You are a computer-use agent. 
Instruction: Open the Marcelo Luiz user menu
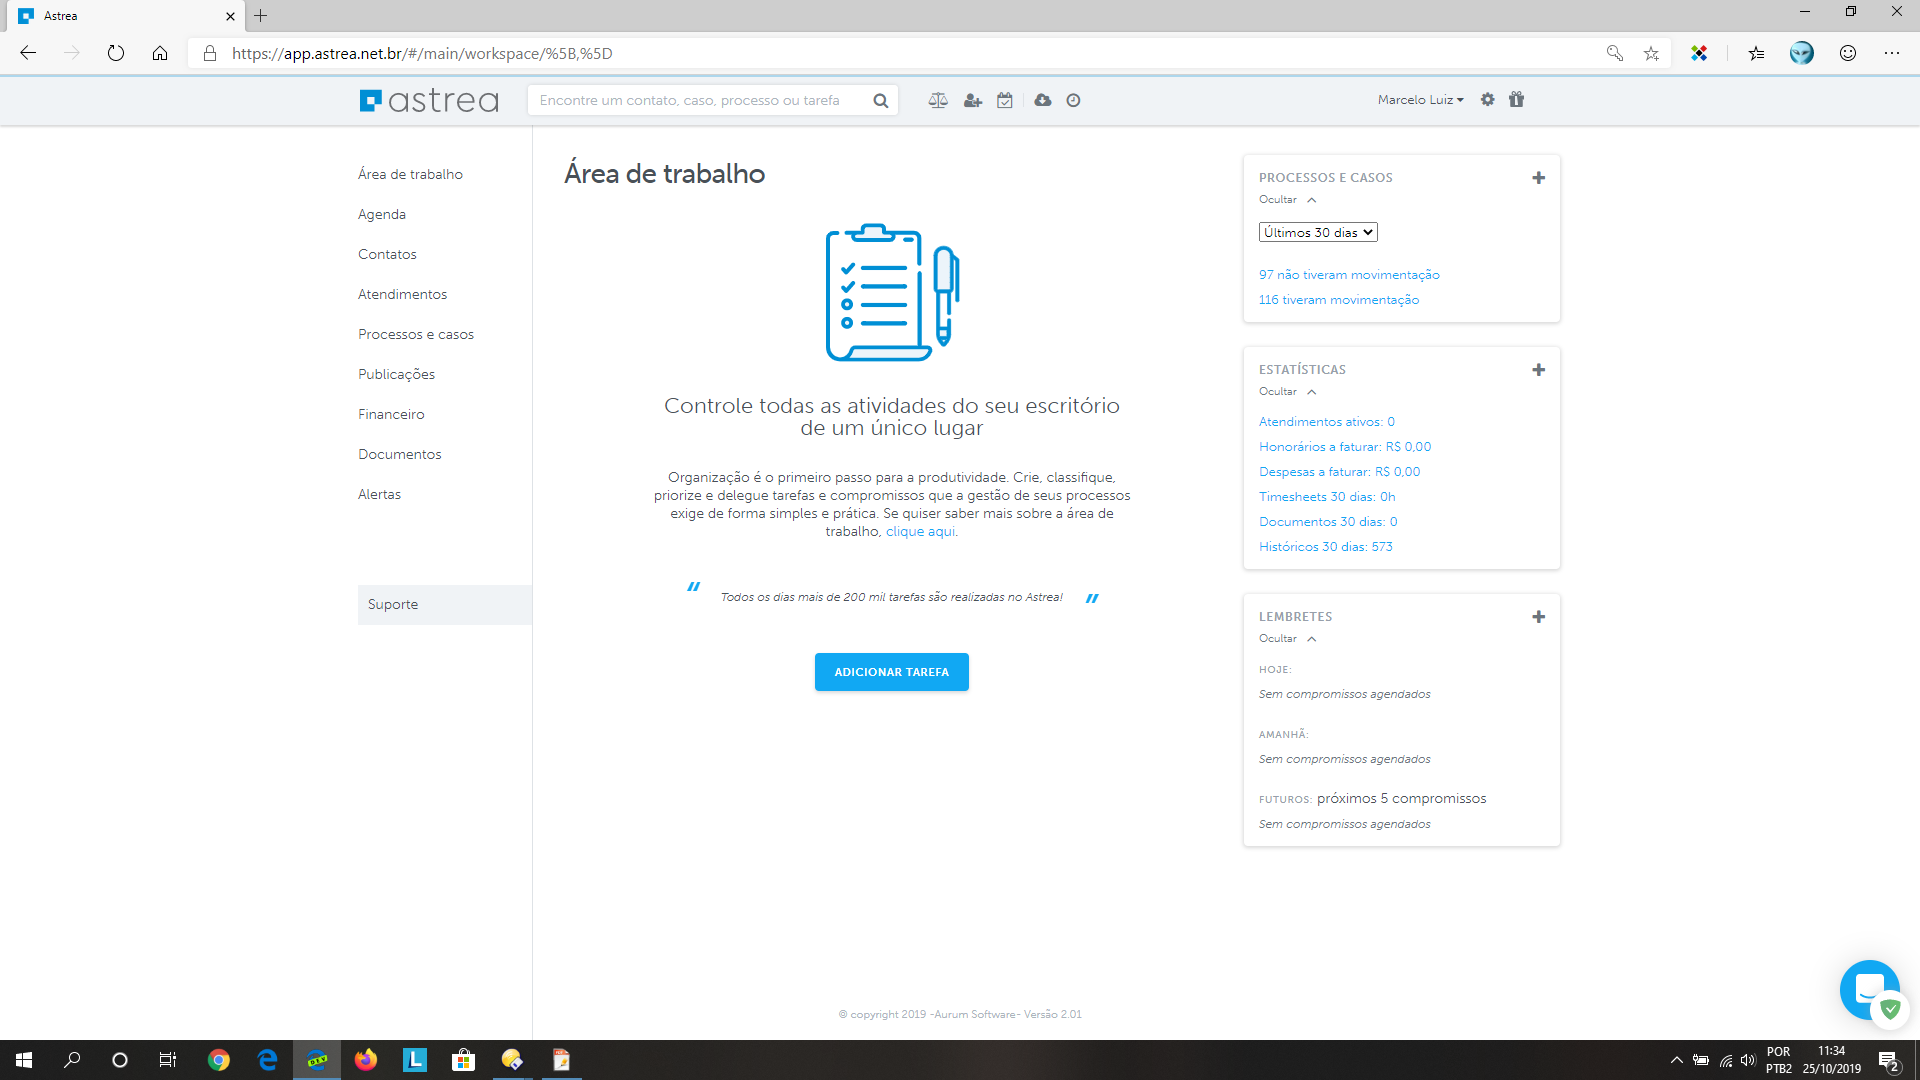tap(1420, 100)
